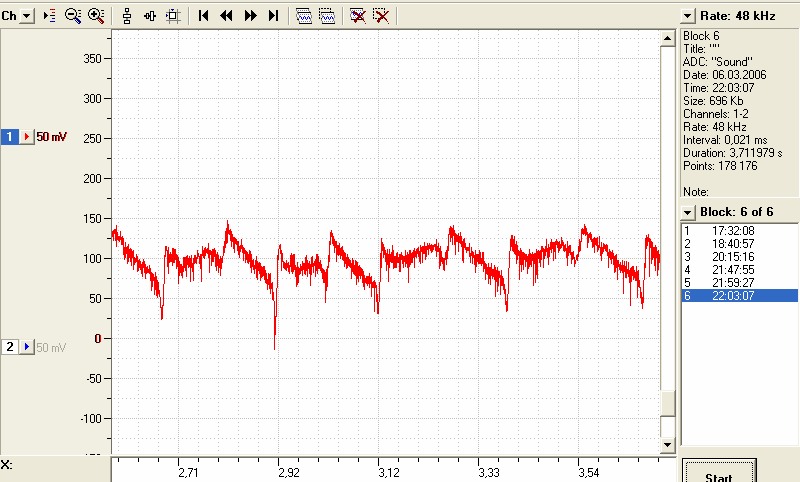Zoom in with the plus magnifier
800x482 pixels.
pyautogui.click(x=96, y=16)
